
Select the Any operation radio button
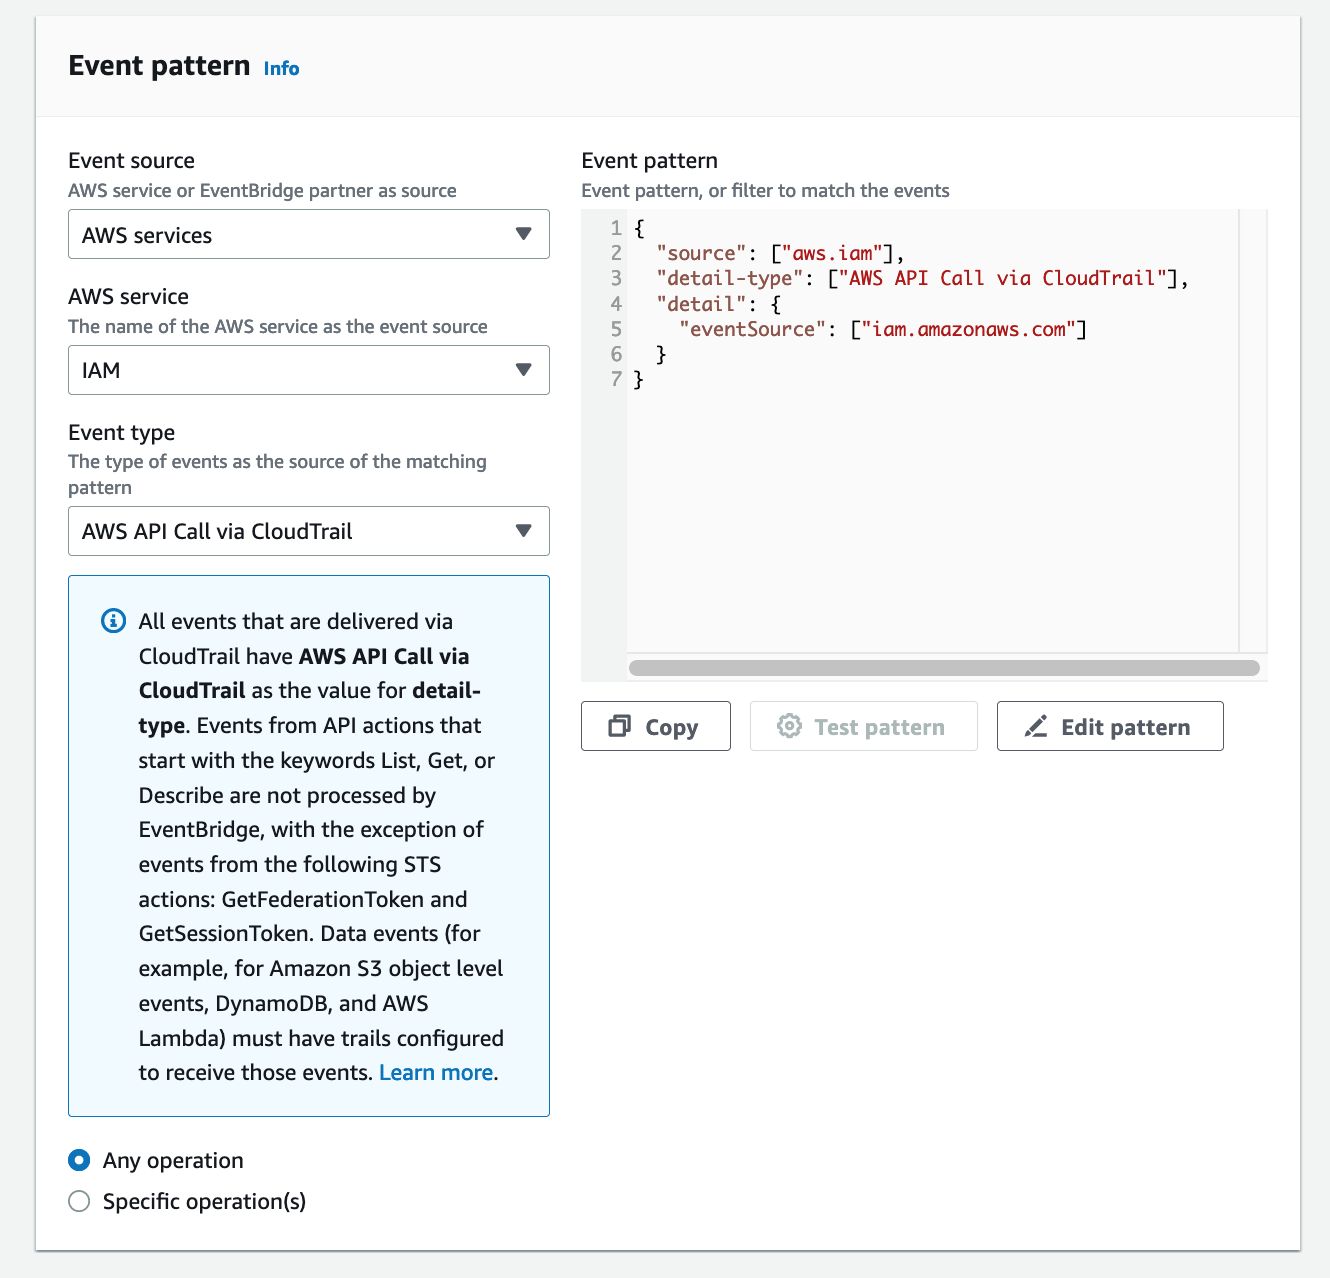tap(79, 1160)
